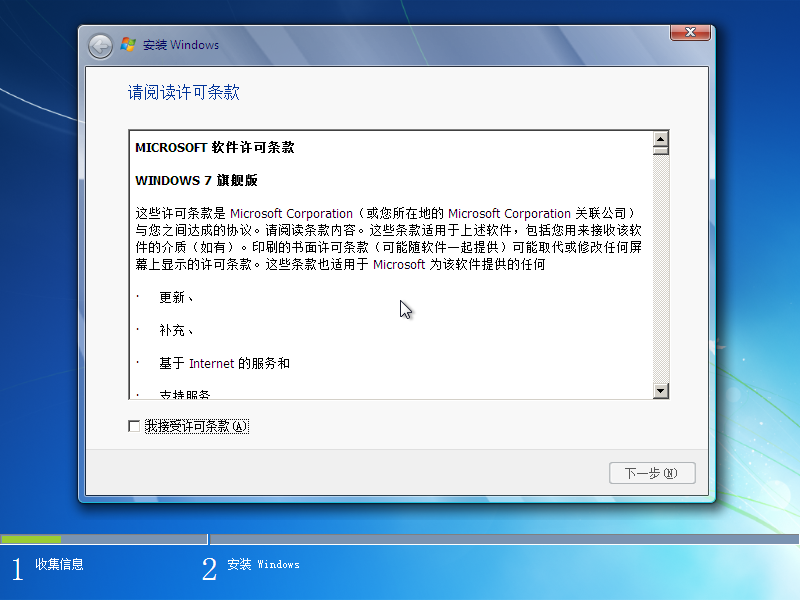Toggle acceptance of the license terms

[133, 425]
